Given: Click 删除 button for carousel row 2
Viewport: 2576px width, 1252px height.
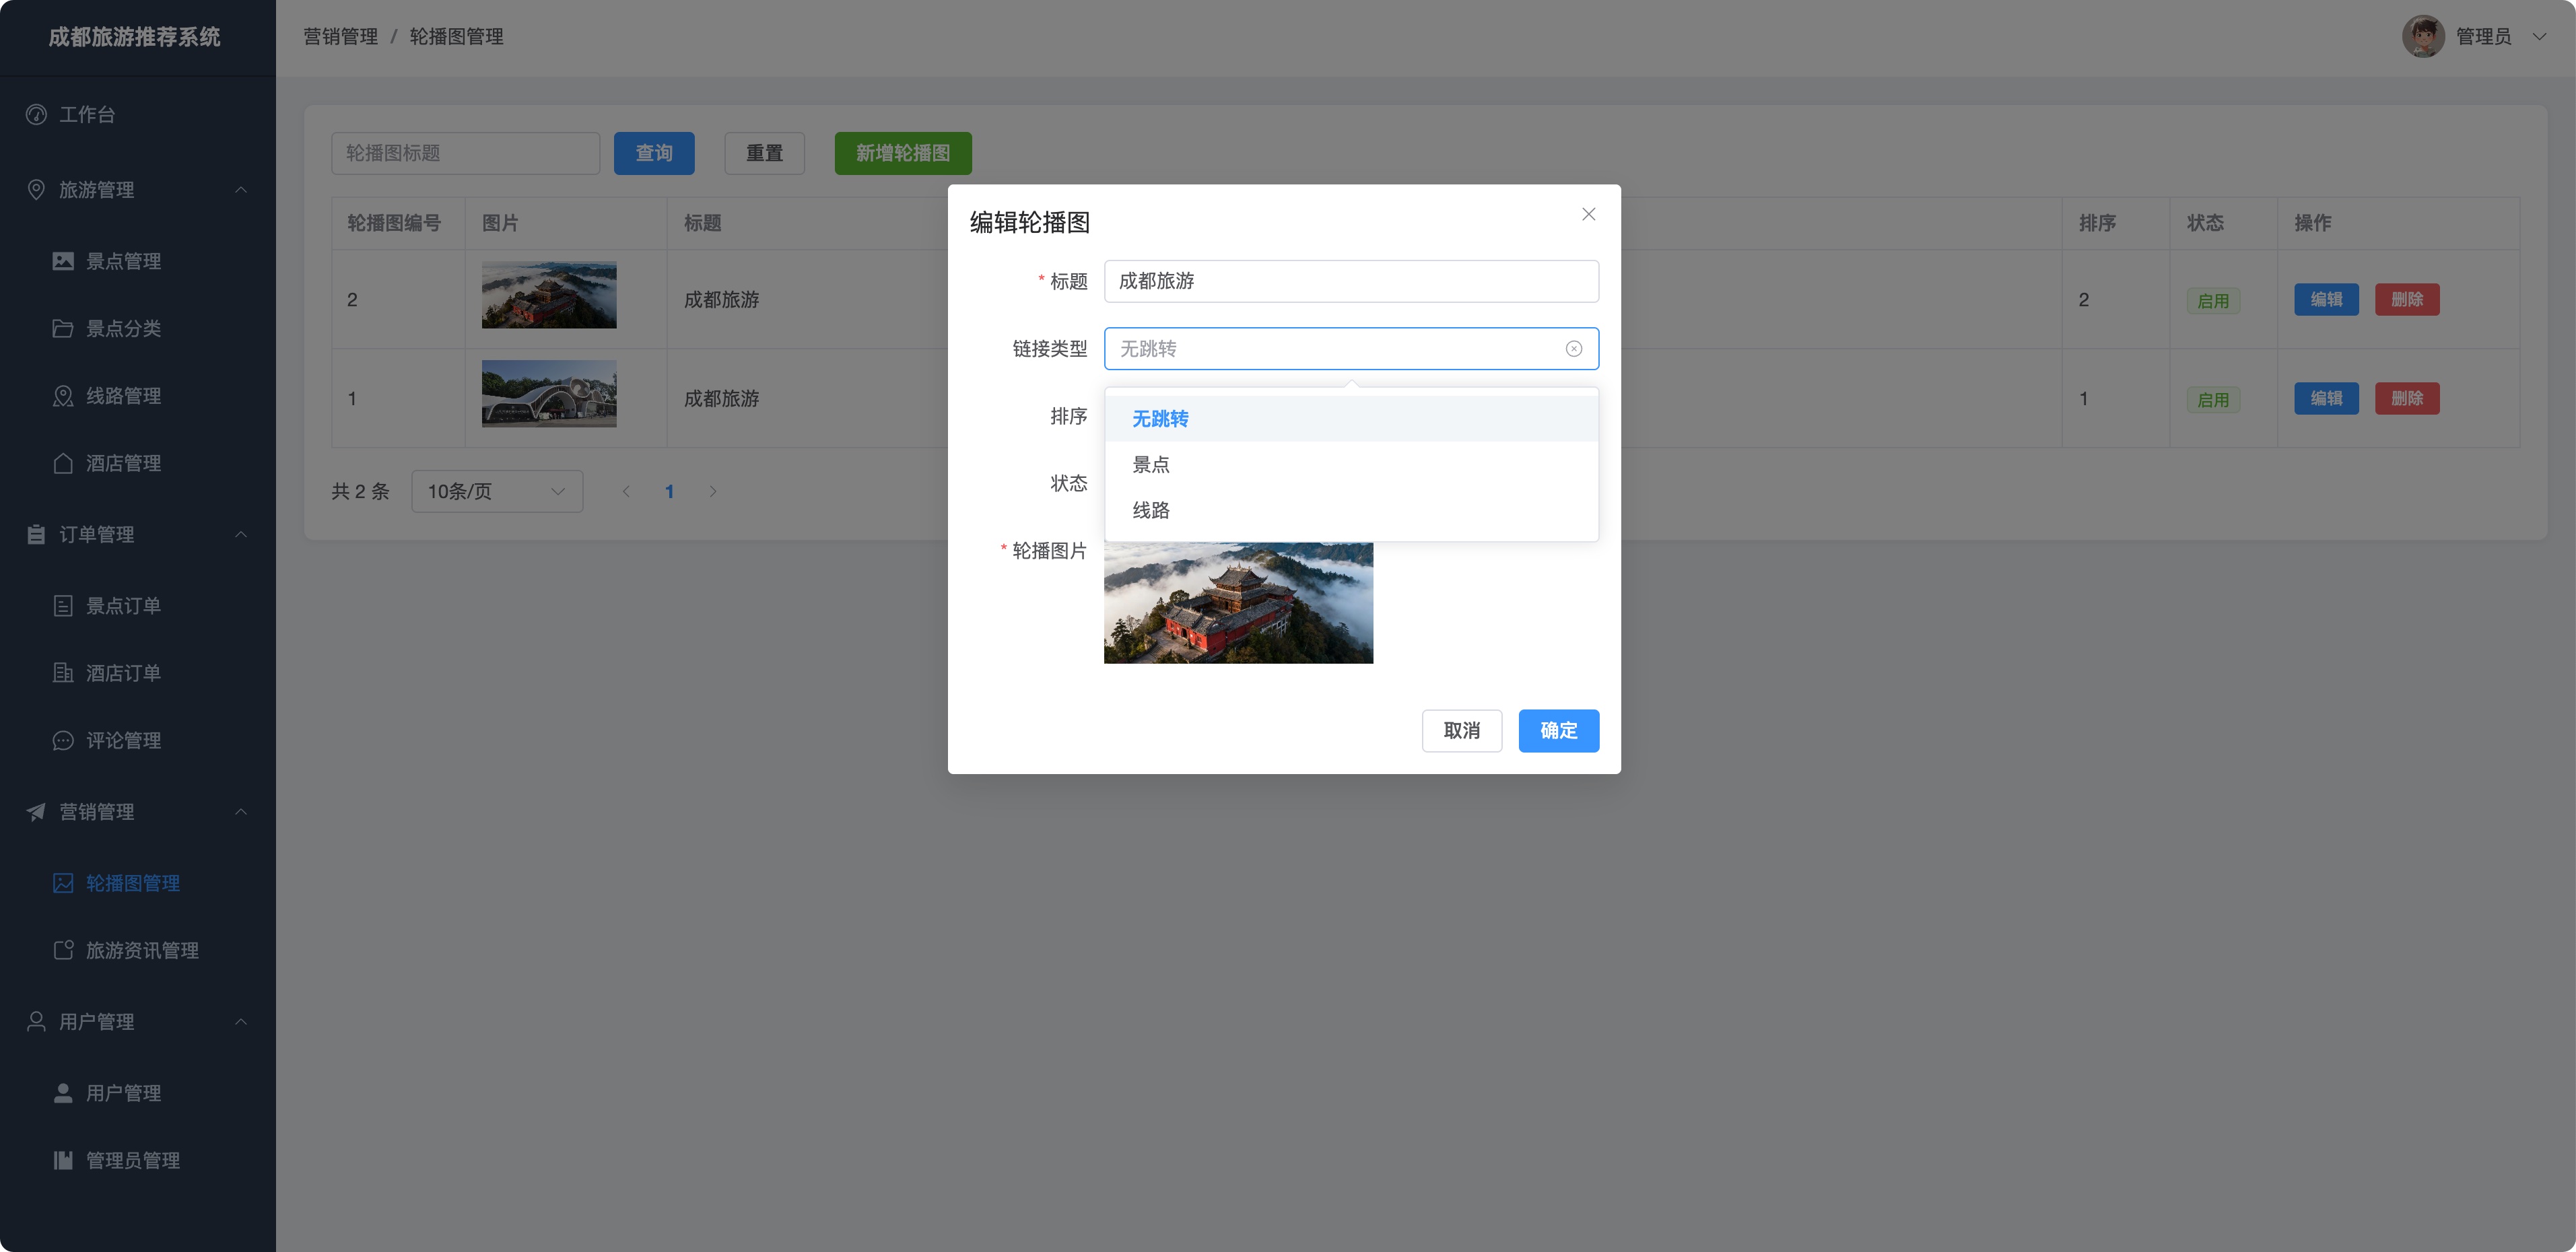Looking at the screenshot, I should click(2407, 299).
